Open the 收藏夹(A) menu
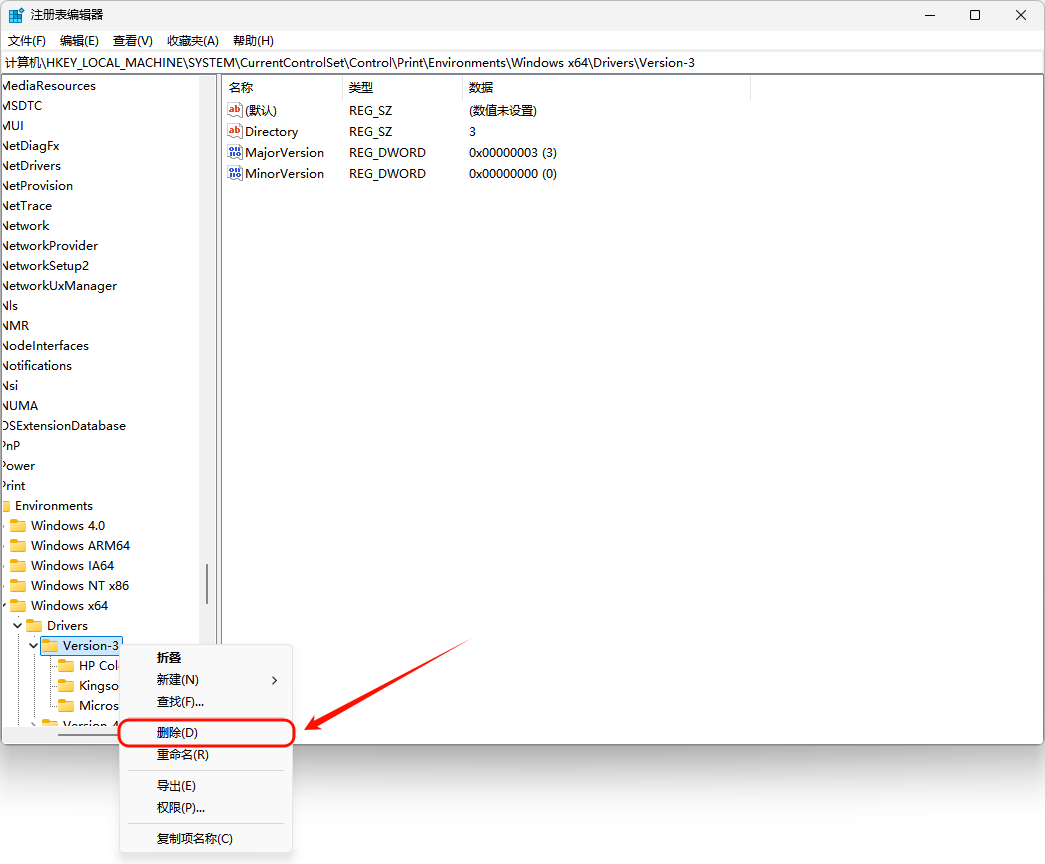This screenshot has width=1045, height=864. tap(192, 41)
